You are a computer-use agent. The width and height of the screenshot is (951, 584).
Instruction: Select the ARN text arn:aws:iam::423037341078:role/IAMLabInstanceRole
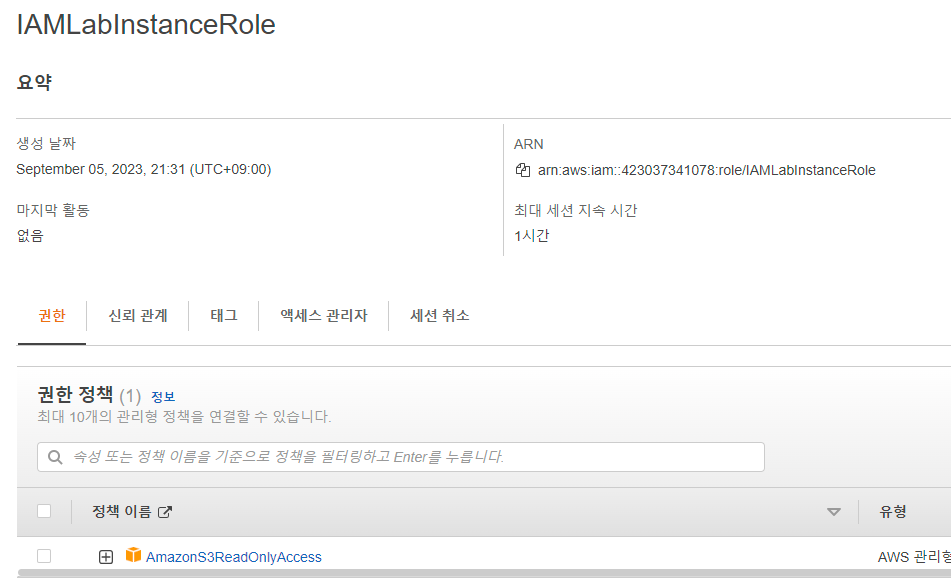point(707,170)
